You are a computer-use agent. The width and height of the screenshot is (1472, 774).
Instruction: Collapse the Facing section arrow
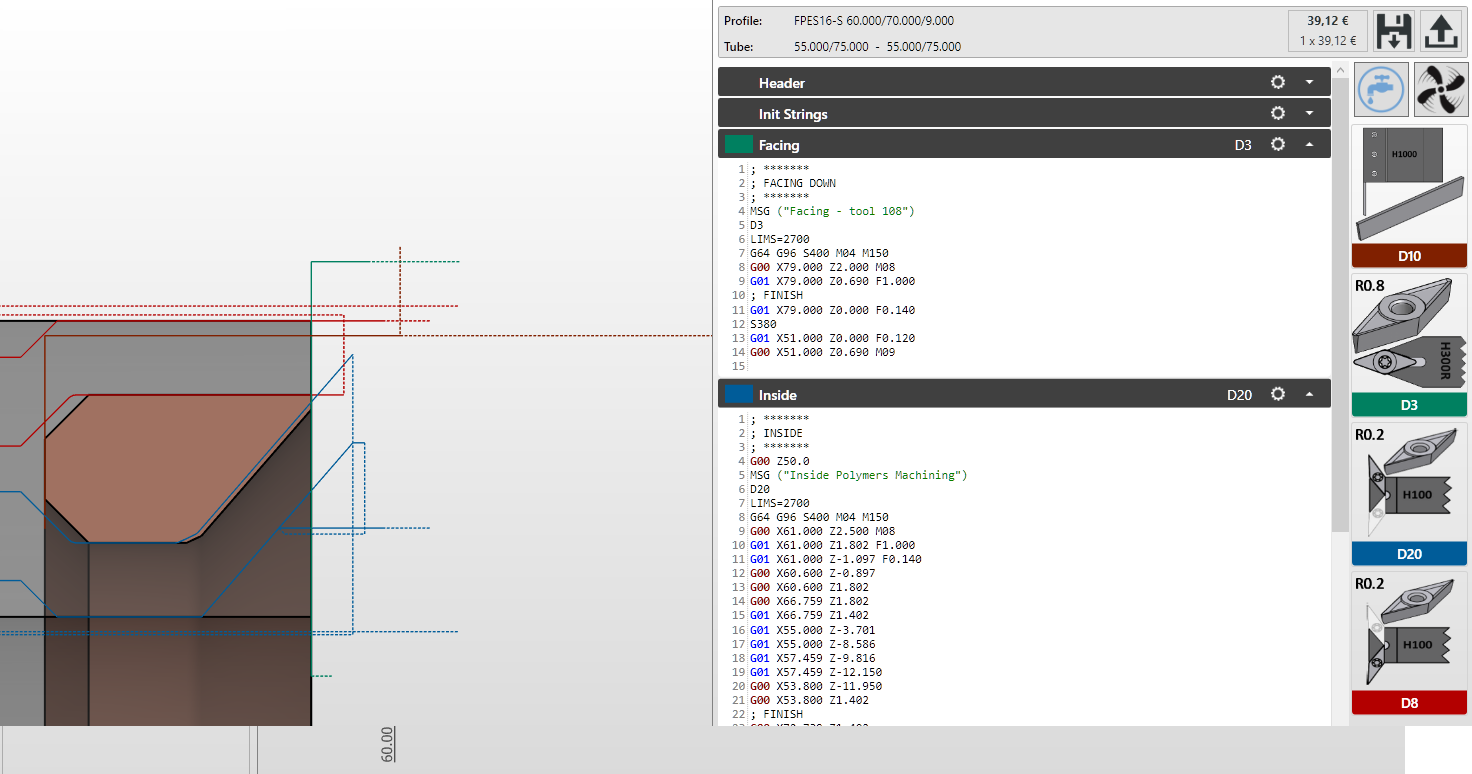(1309, 145)
